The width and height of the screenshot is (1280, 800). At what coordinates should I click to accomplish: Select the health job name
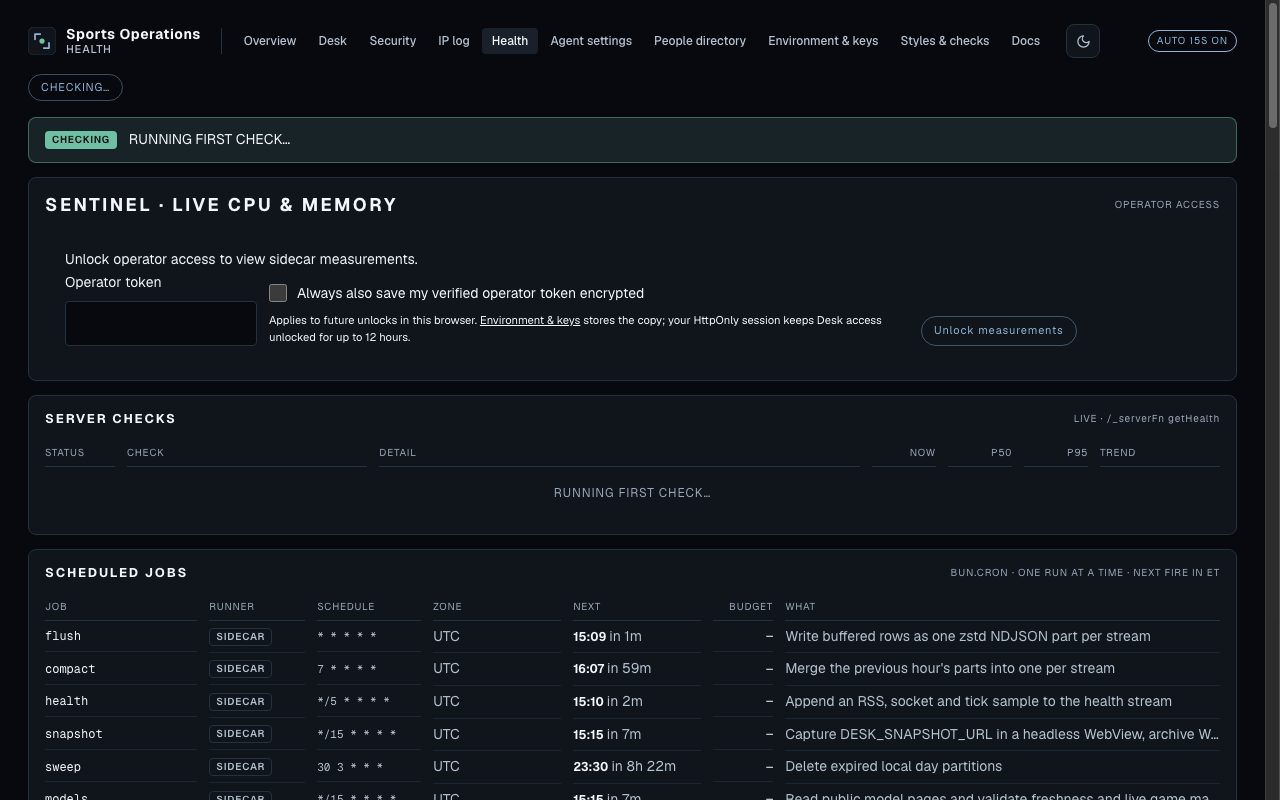[66, 701]
